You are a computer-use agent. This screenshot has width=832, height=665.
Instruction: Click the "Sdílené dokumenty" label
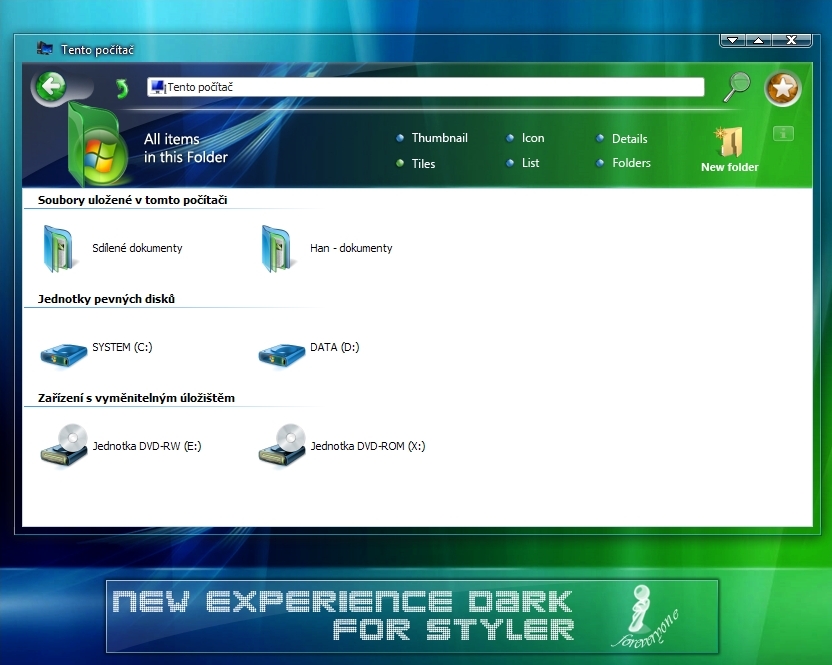(137, 248)
